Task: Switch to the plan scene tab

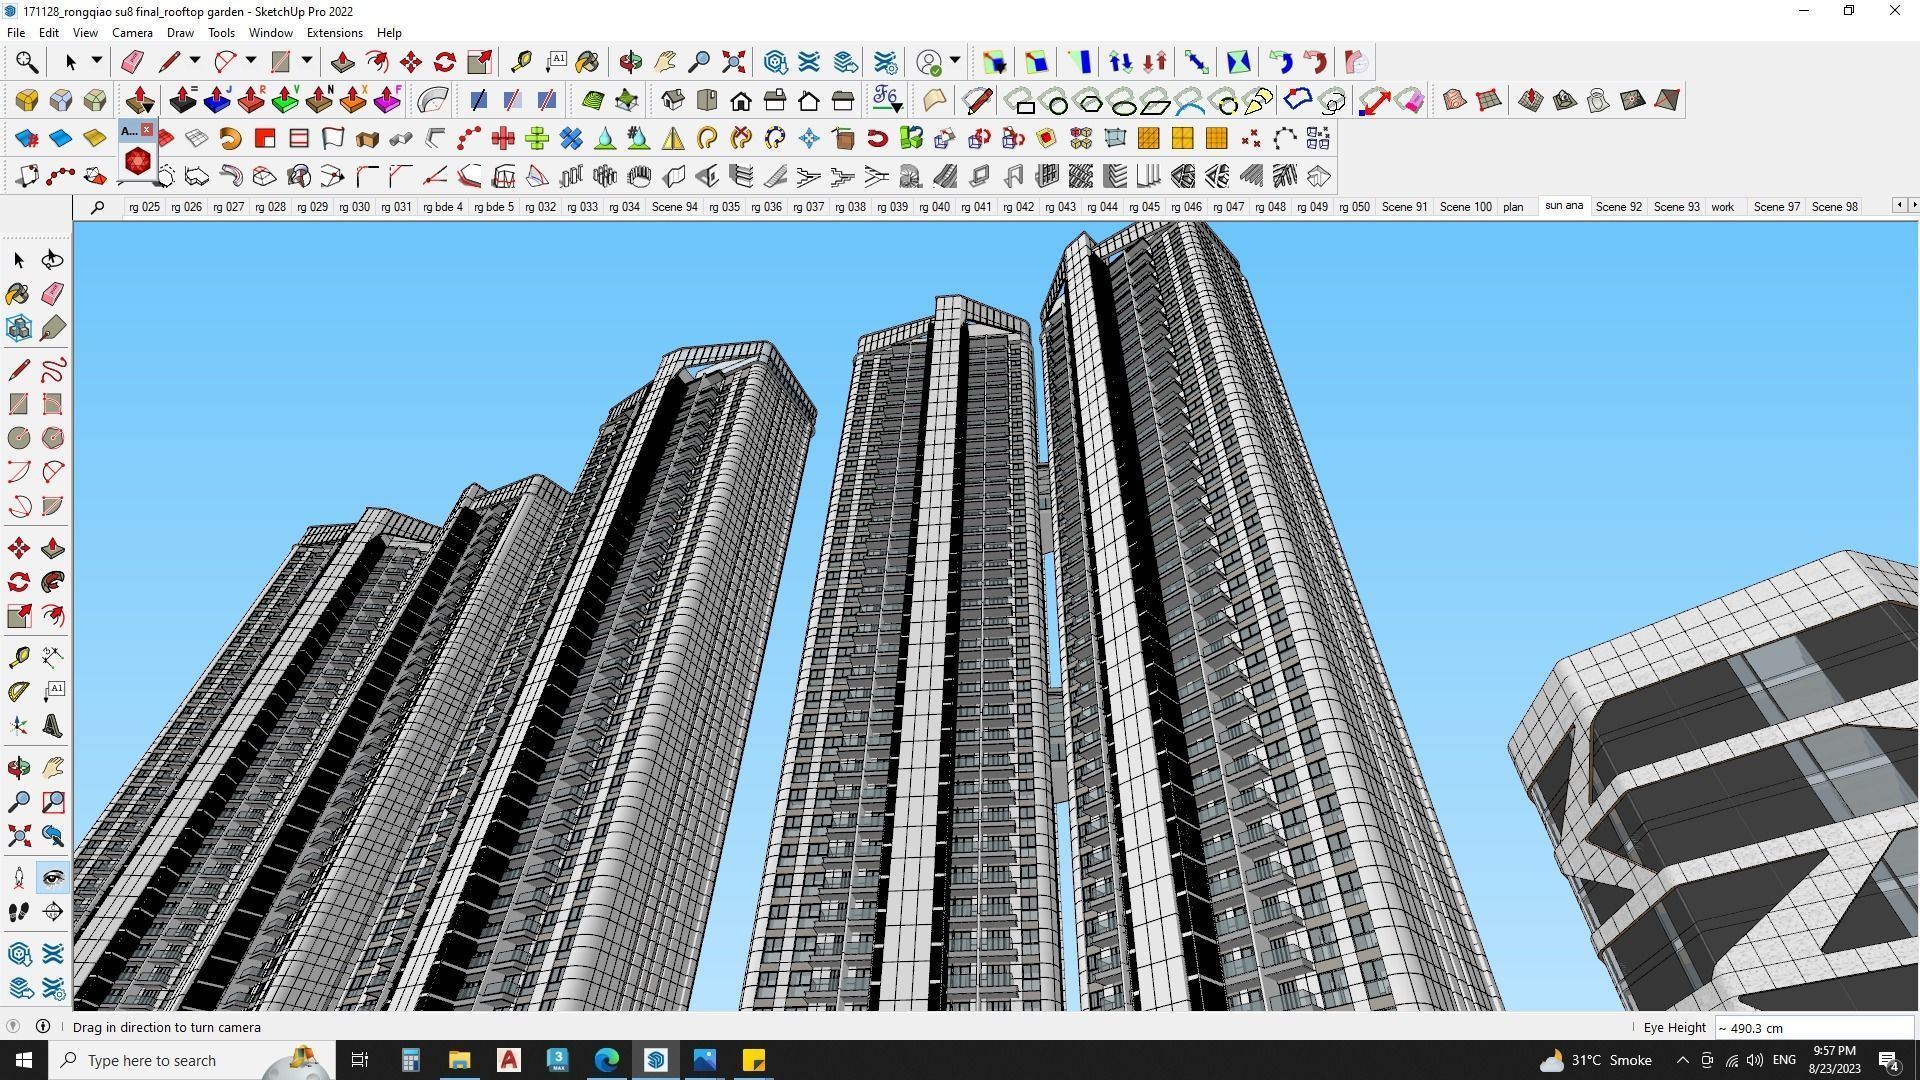Action: (1512, 207)
